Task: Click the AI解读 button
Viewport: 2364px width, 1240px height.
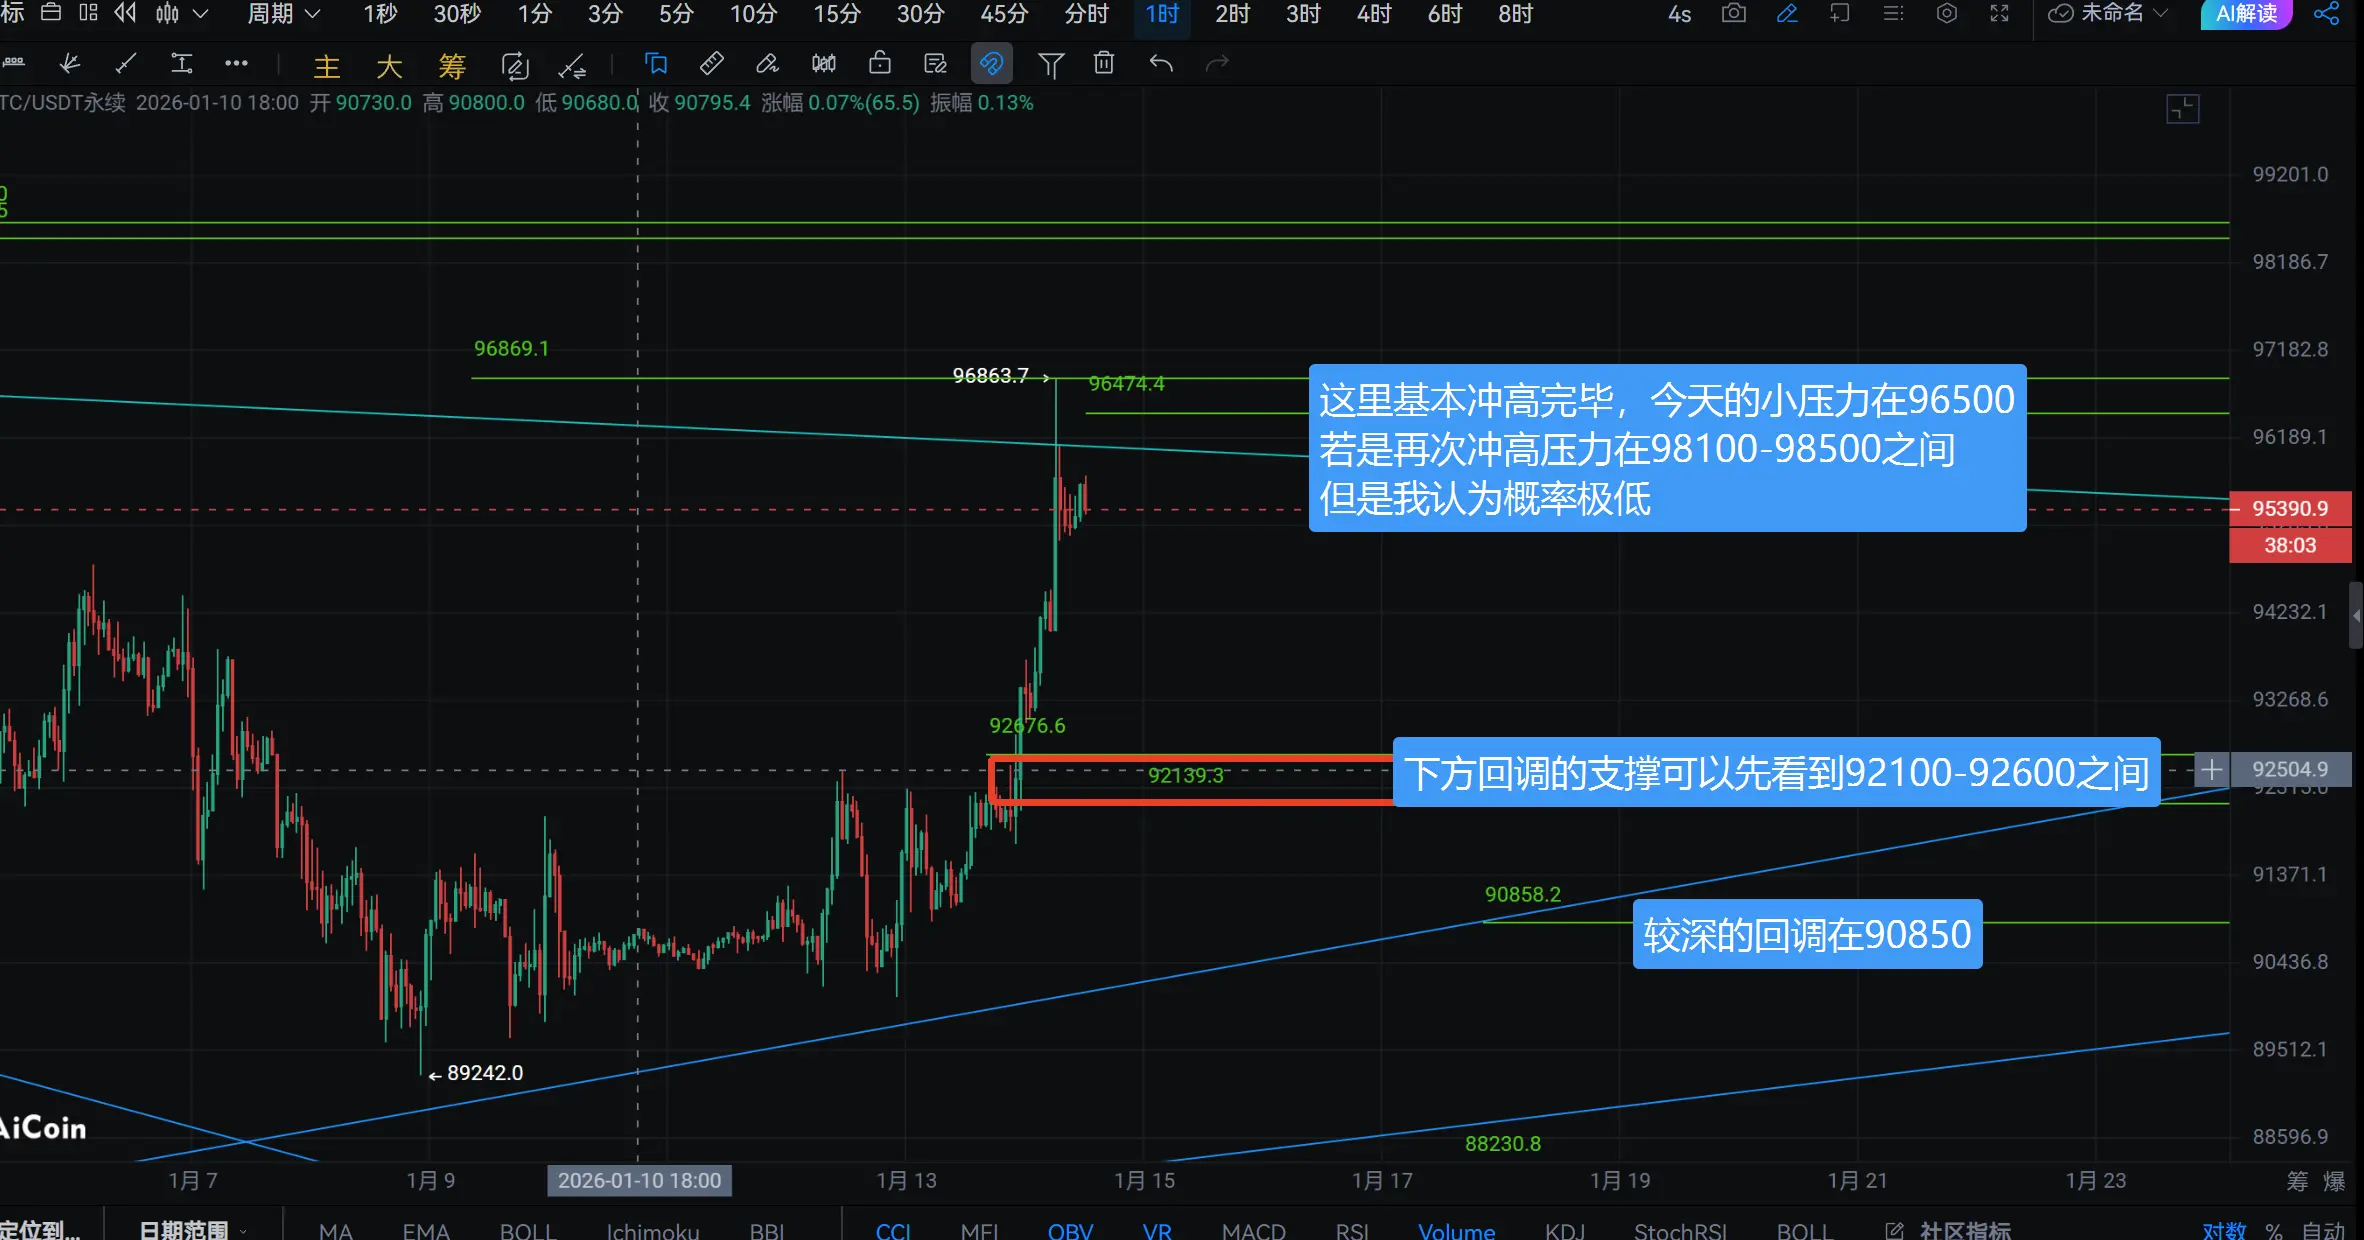Action: (2245, 14)
